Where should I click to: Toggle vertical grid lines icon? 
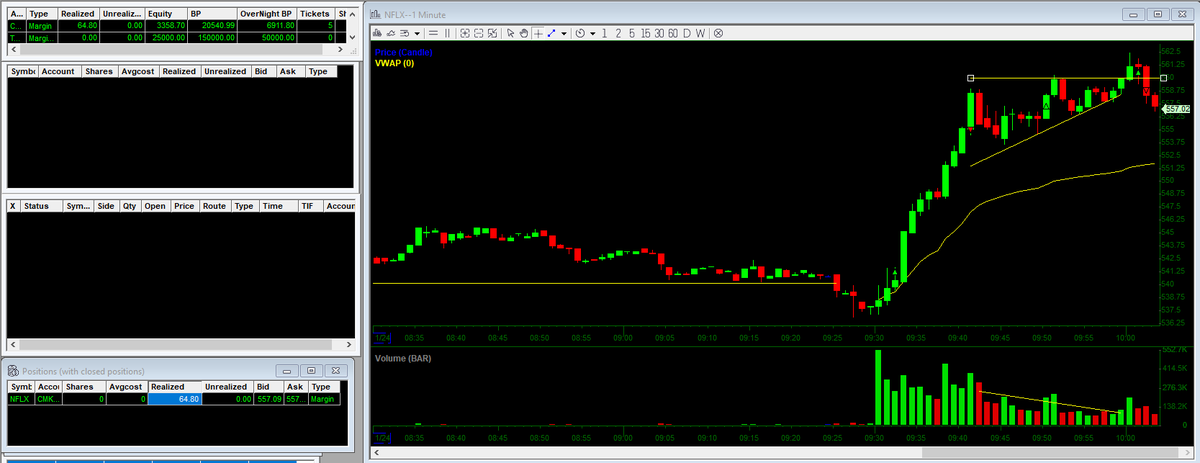pyautogui.click(x=447, y=33)
